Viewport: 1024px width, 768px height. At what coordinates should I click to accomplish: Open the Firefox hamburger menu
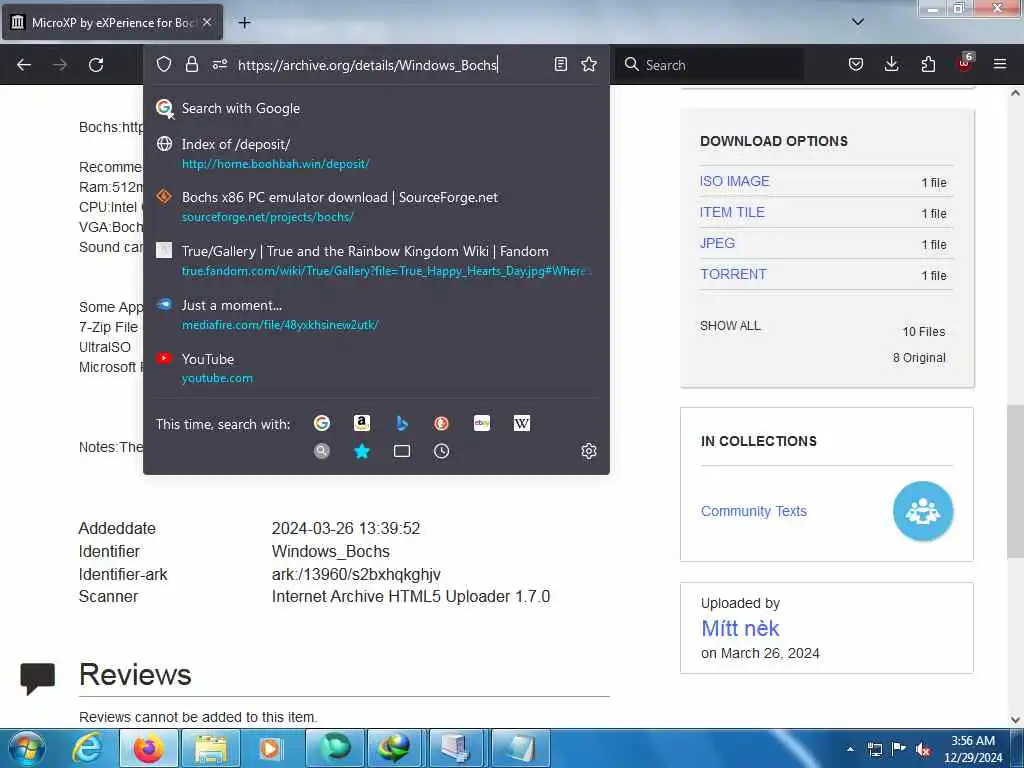coord(1000,64)
